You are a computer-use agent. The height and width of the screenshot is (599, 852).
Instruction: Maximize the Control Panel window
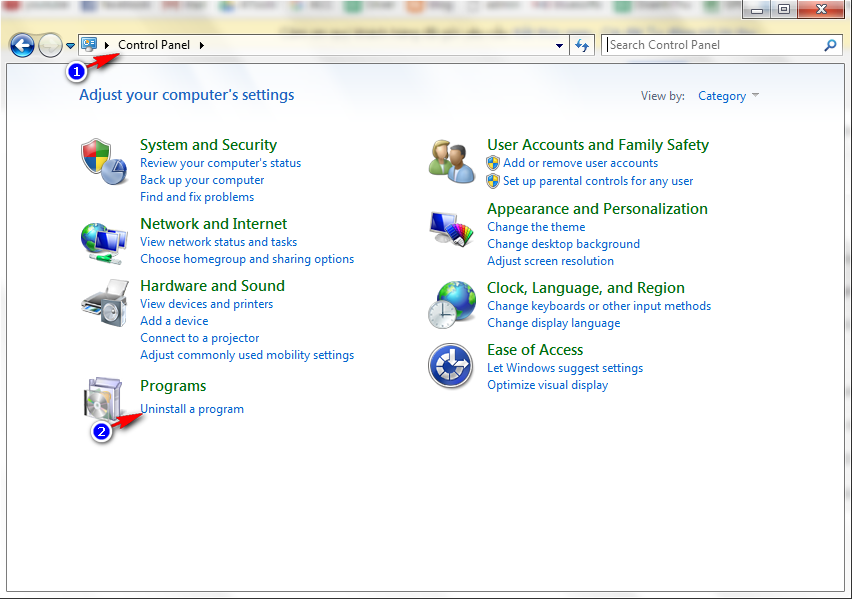coord(784,10)
